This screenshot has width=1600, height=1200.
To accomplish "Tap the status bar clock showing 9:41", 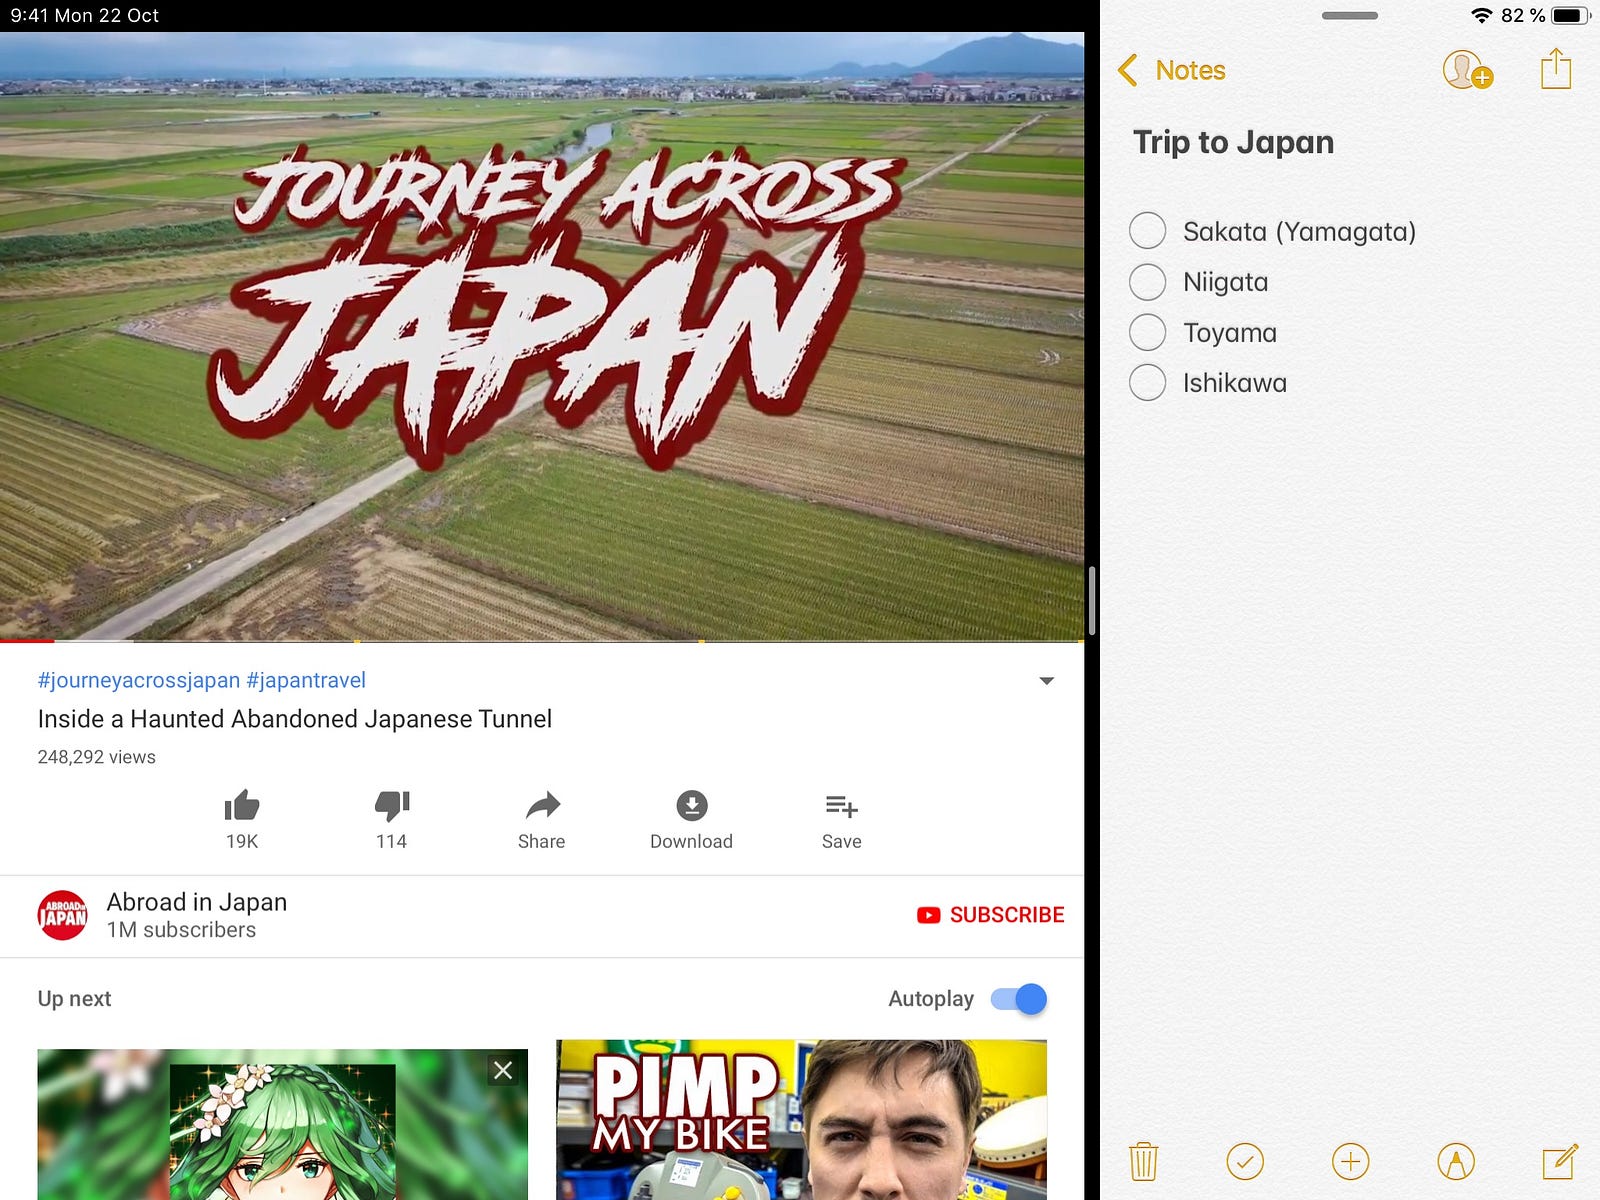I will click(x=27, y=15).
